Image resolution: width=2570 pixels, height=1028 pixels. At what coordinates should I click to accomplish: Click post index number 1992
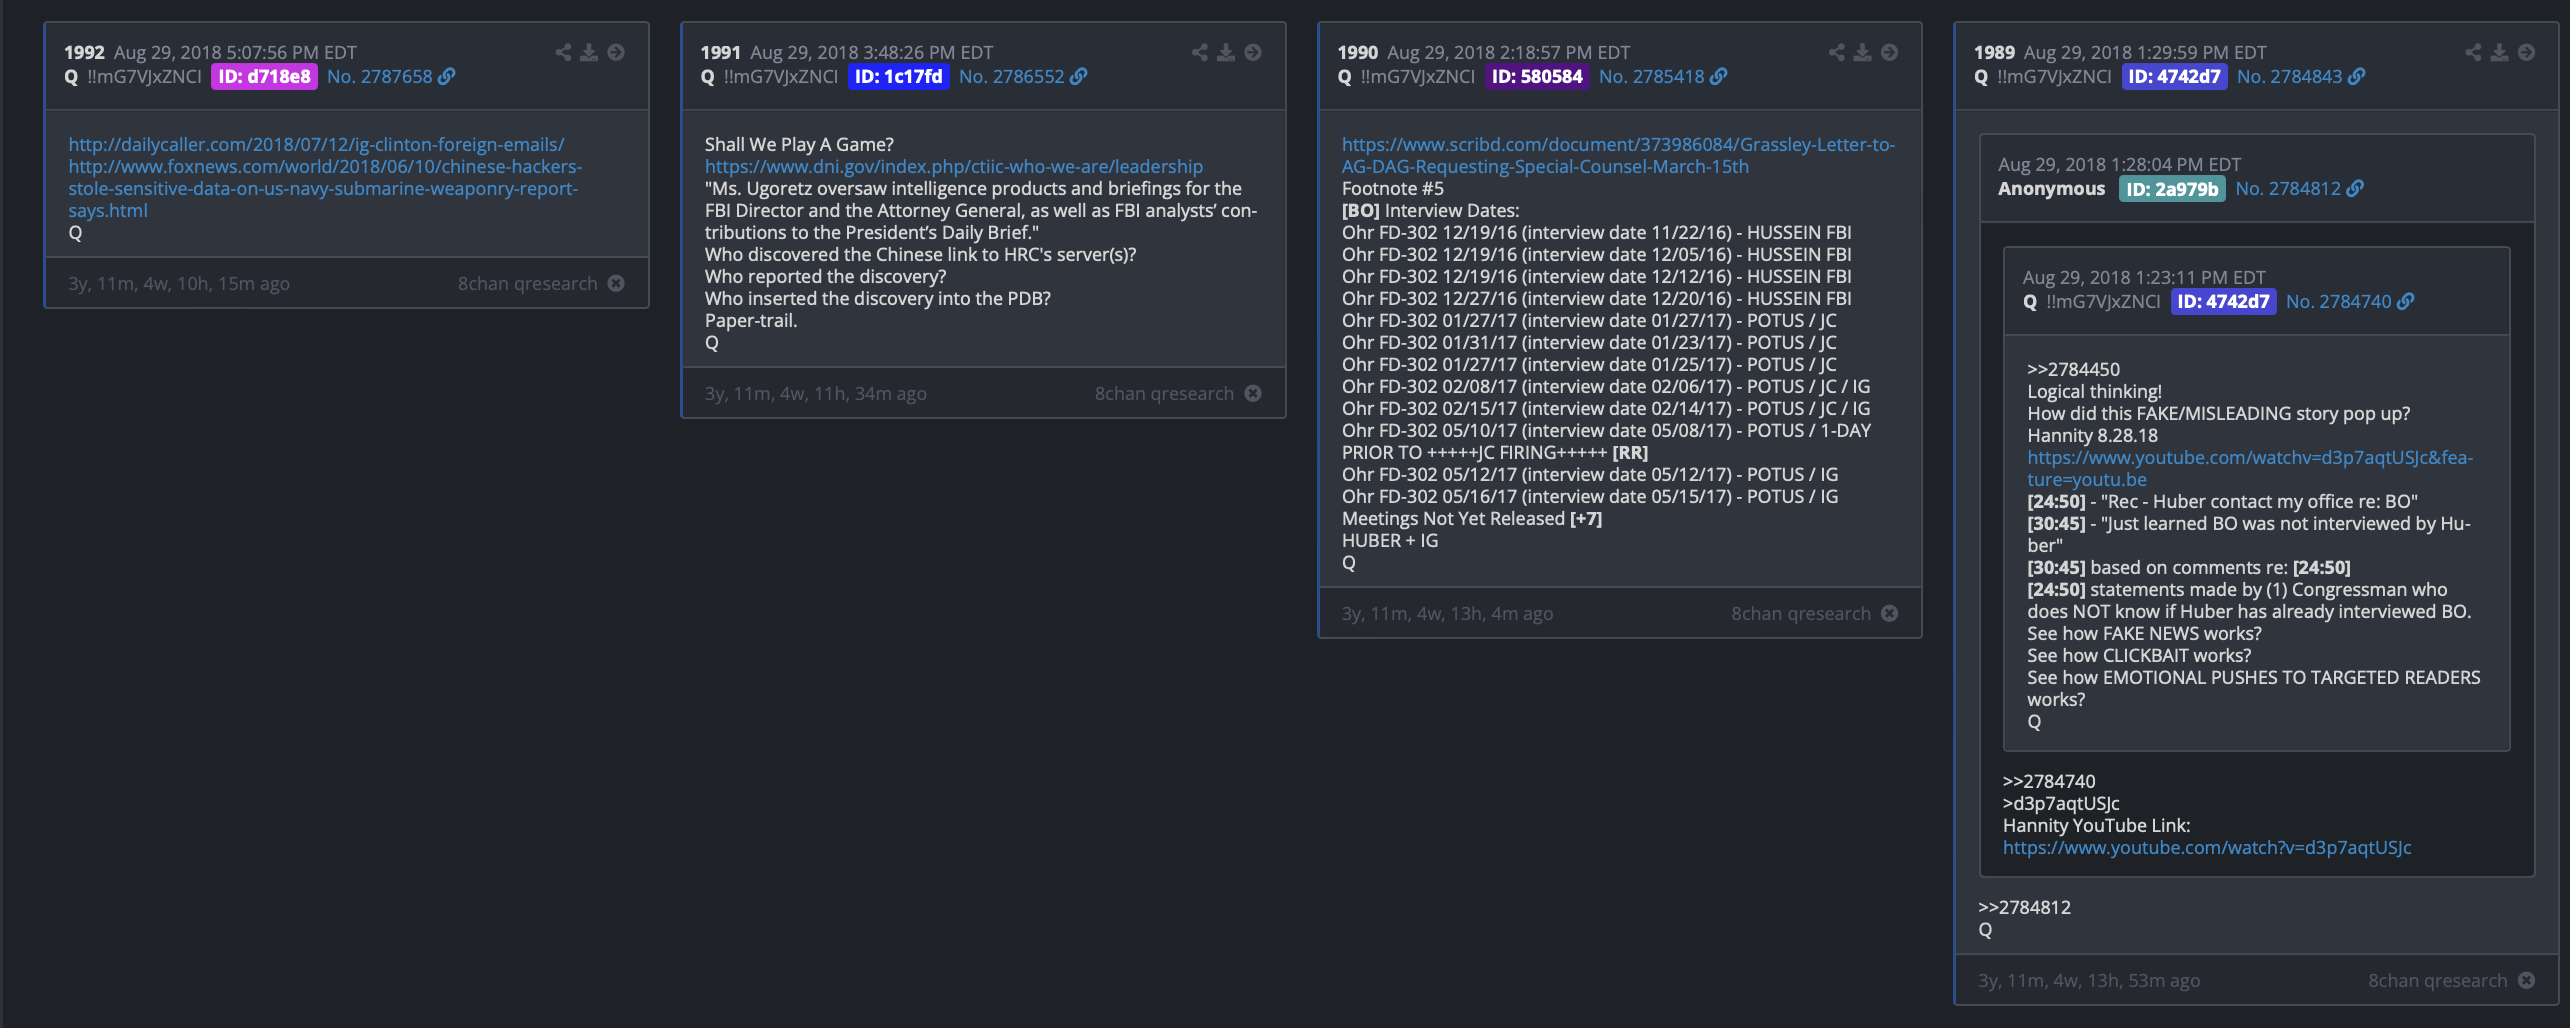point(84,52)
